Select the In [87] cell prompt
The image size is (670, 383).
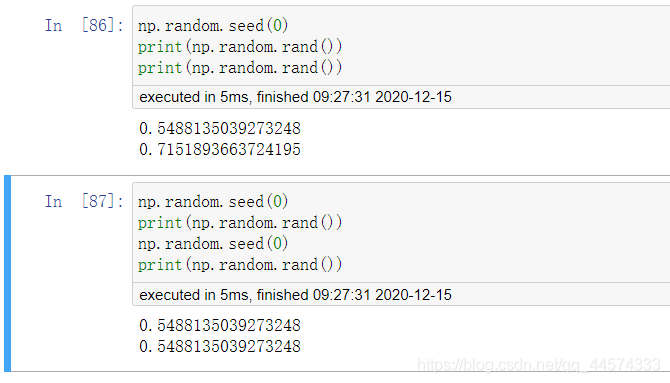pyautogui.click(x=84, y=201)
